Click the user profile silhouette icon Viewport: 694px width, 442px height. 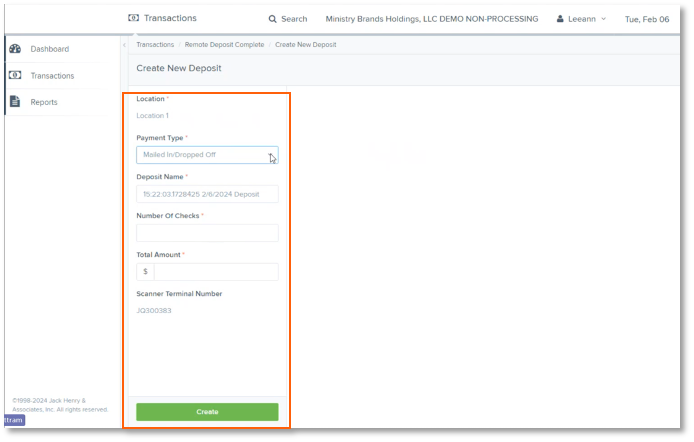pos(560,19)
